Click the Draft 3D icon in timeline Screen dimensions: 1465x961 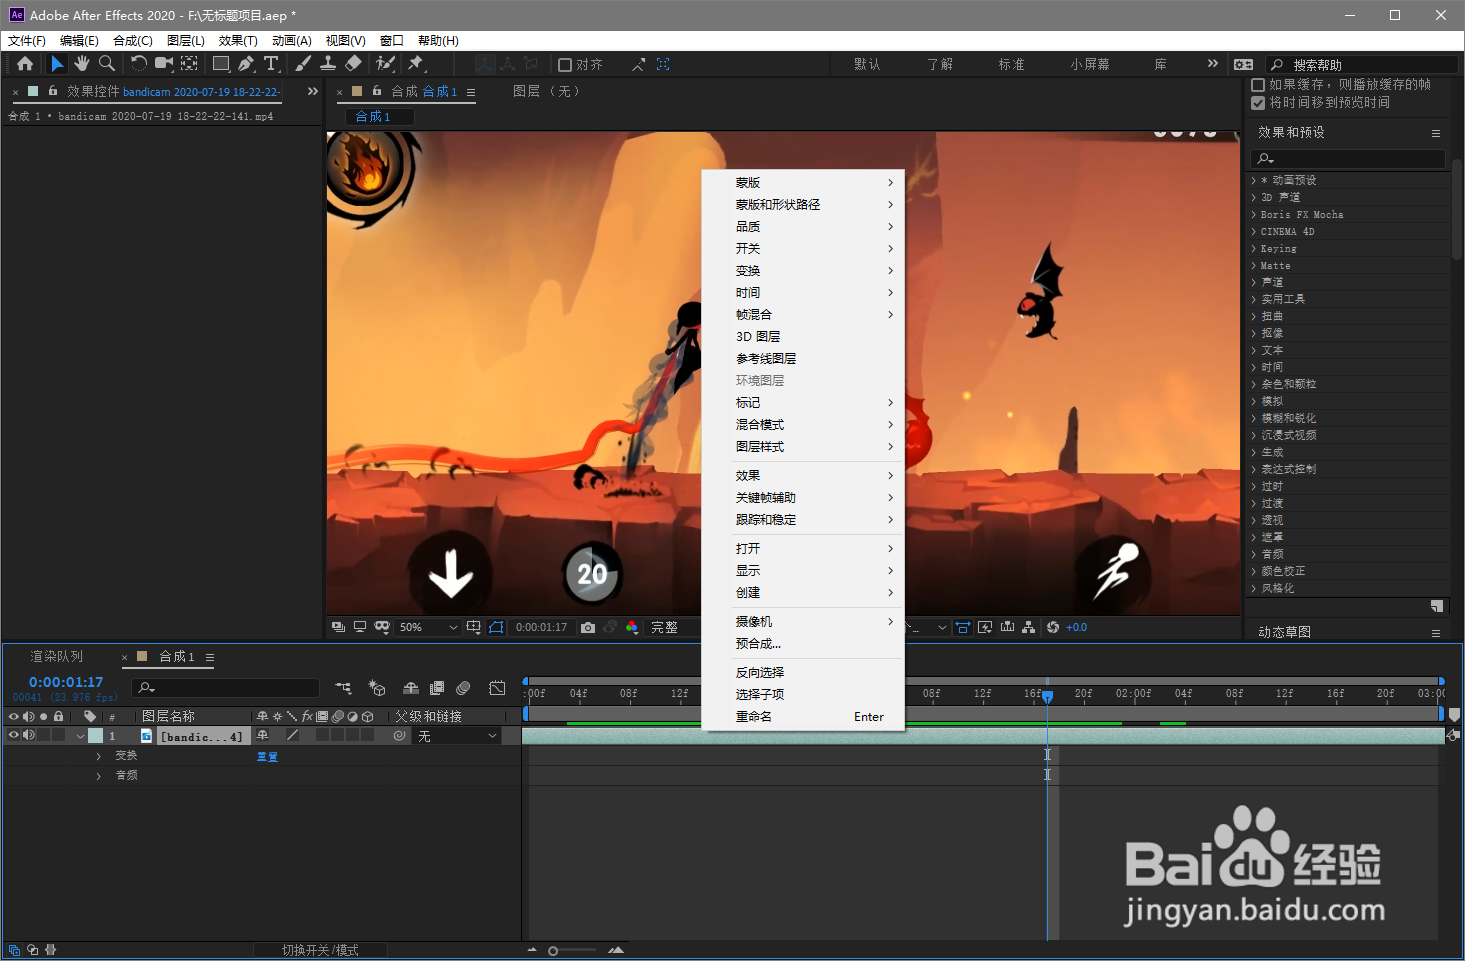point(377,688)
